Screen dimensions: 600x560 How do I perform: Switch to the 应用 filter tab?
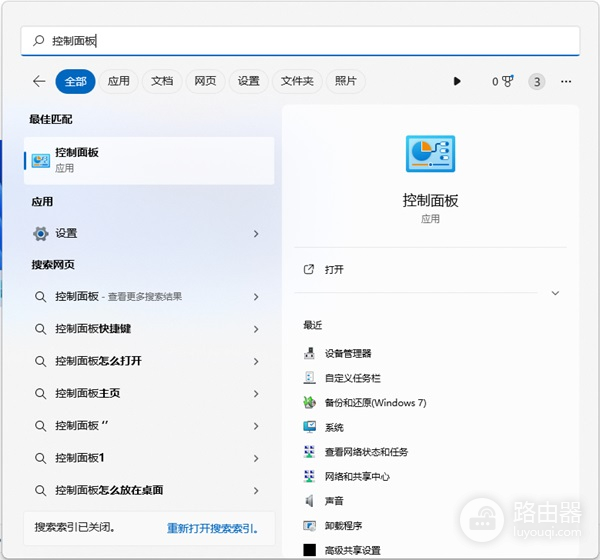click(x=119, y=82)
